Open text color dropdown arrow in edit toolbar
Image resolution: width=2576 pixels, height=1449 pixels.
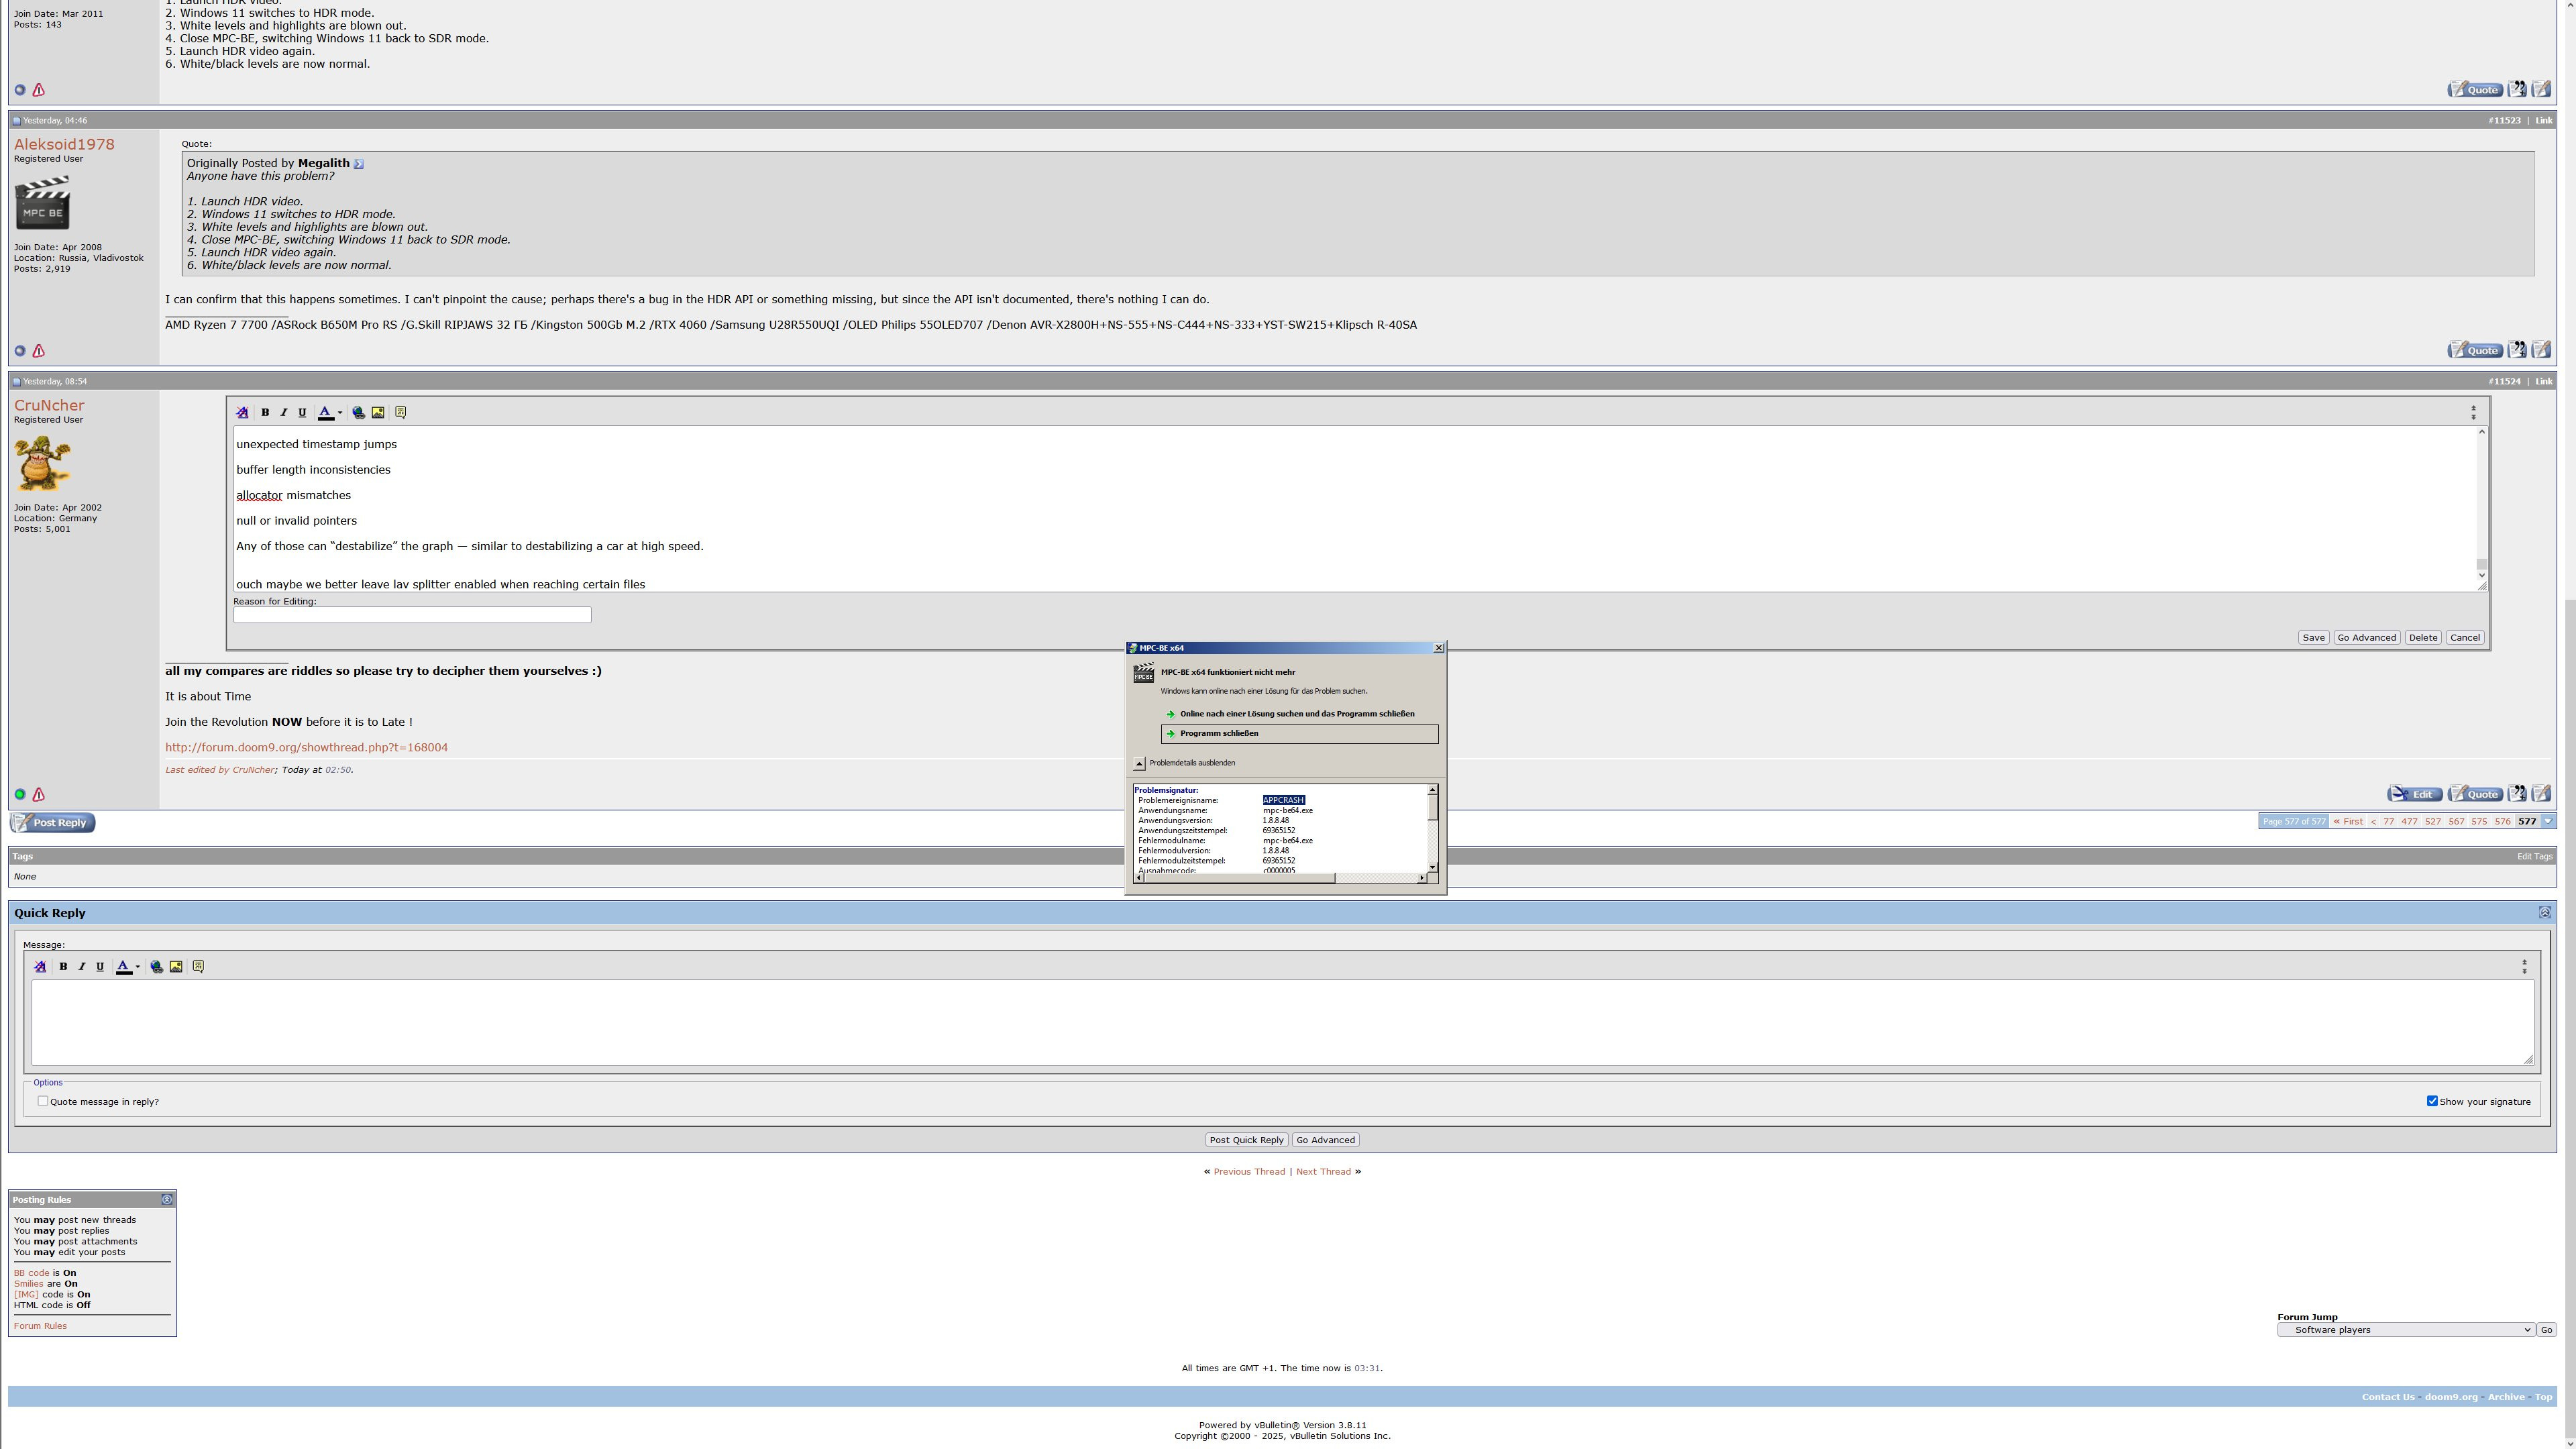point(340,412)
